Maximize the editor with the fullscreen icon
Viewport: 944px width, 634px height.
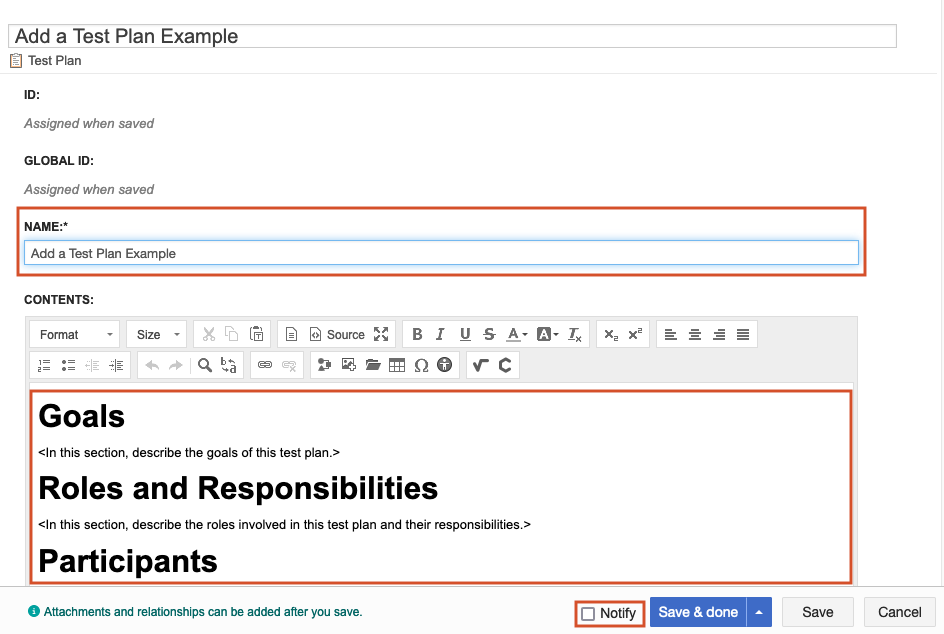(381, 334)
